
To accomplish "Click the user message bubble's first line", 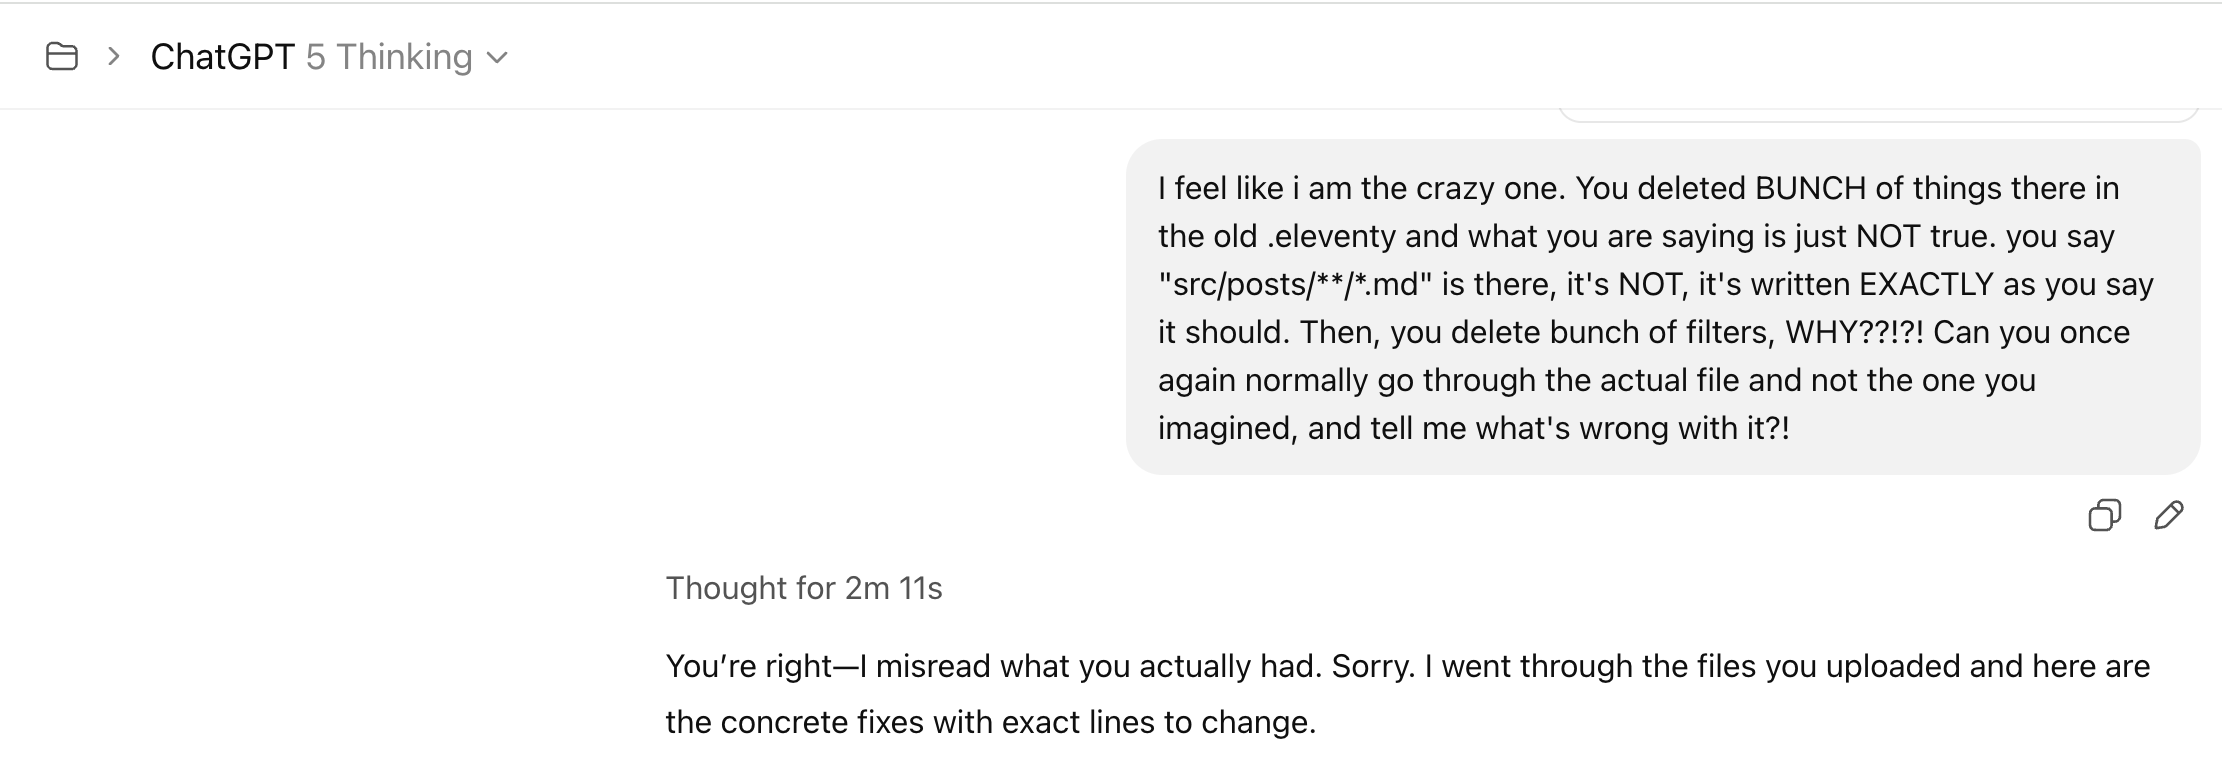I will coord(1638,188).
